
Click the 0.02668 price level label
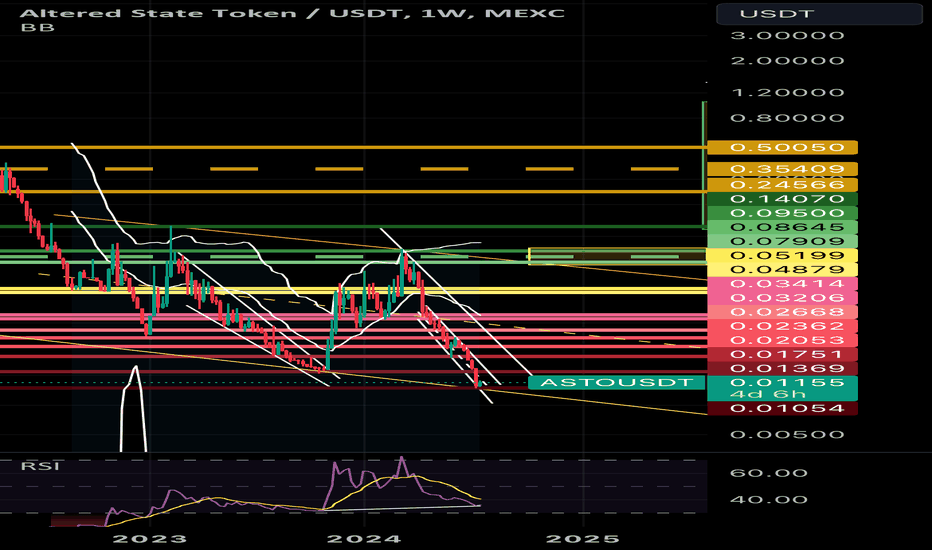coord(782,312)
